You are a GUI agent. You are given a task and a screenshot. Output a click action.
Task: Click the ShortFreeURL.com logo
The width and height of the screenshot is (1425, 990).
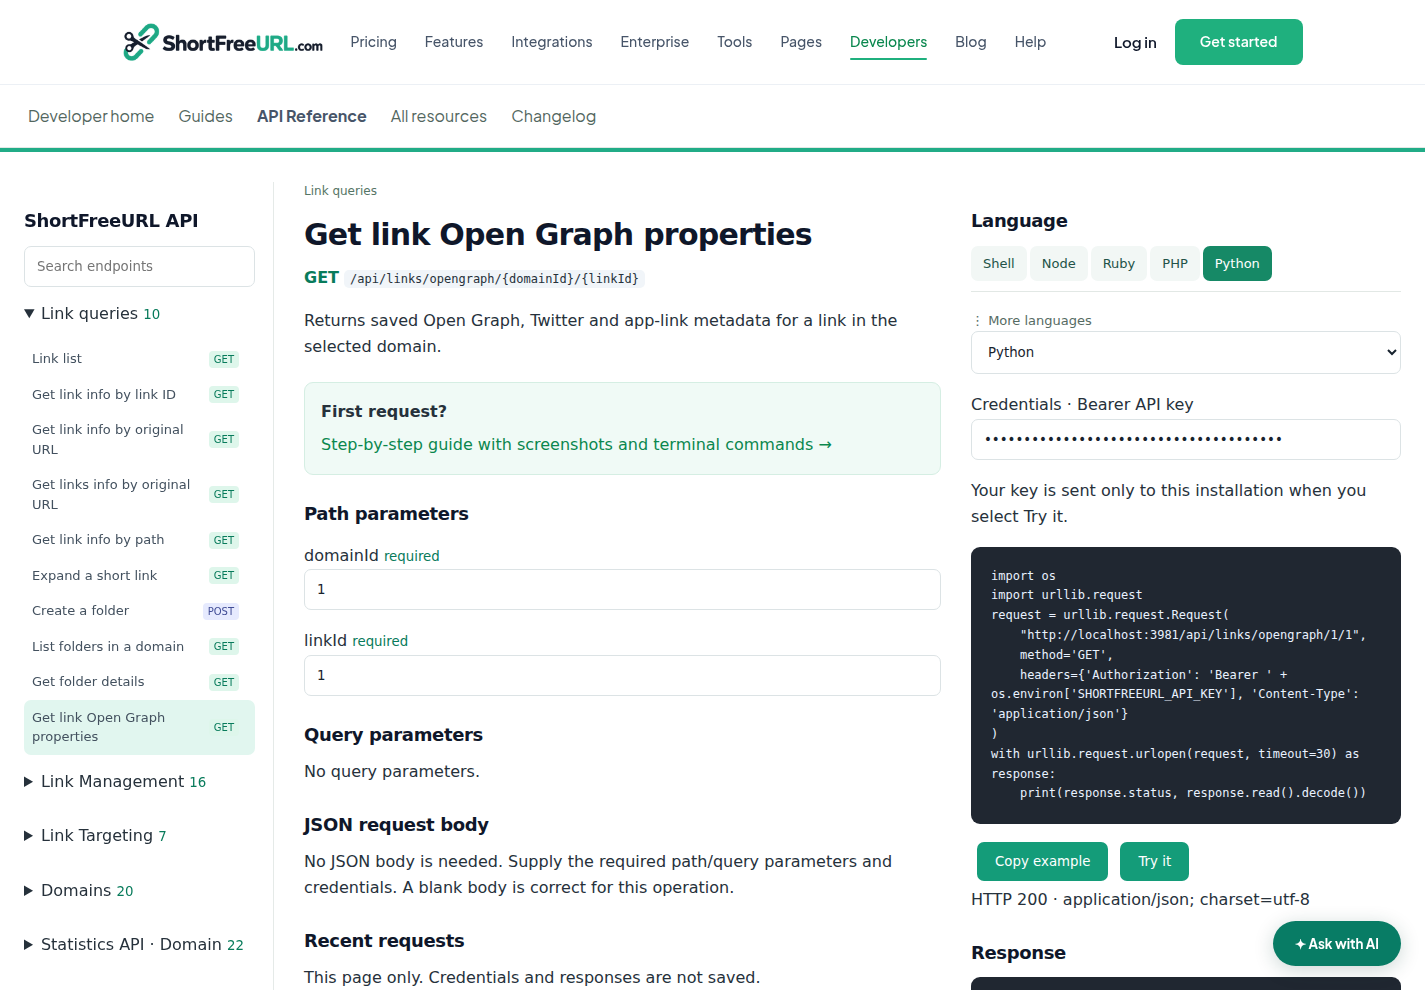click(223, 42)
